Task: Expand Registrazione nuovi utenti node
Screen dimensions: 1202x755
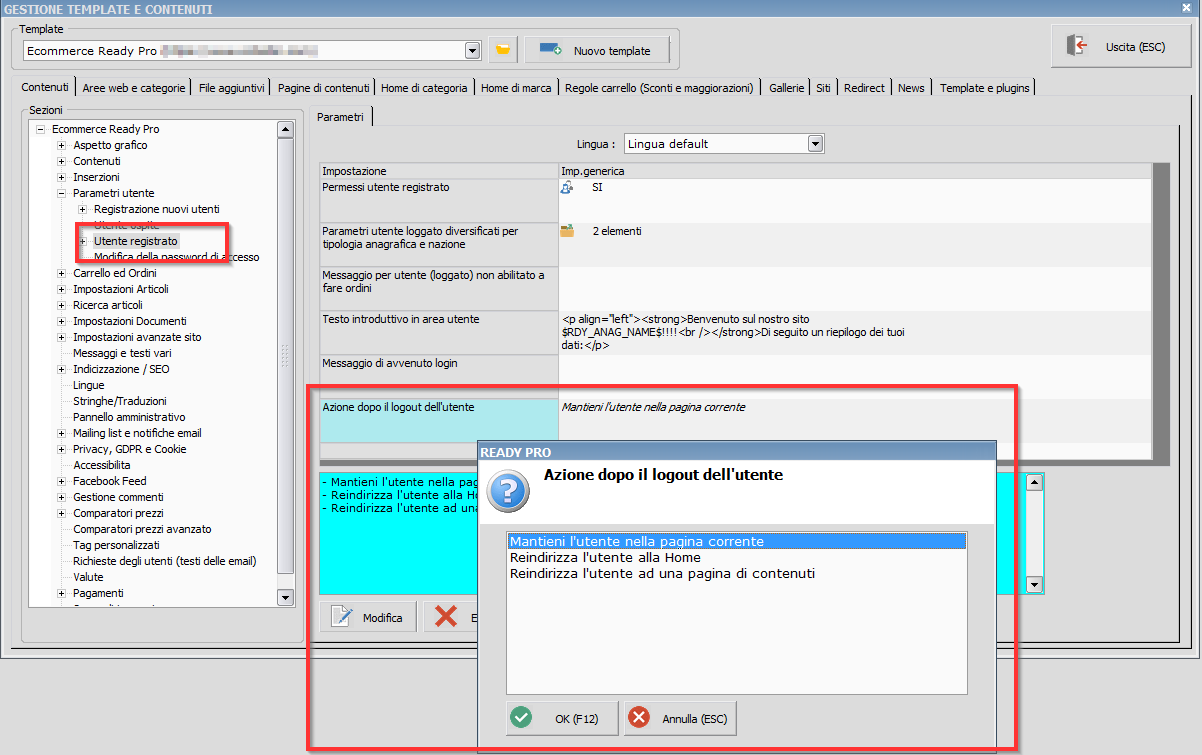Action: pyautogui.click(x=82, y=209)
